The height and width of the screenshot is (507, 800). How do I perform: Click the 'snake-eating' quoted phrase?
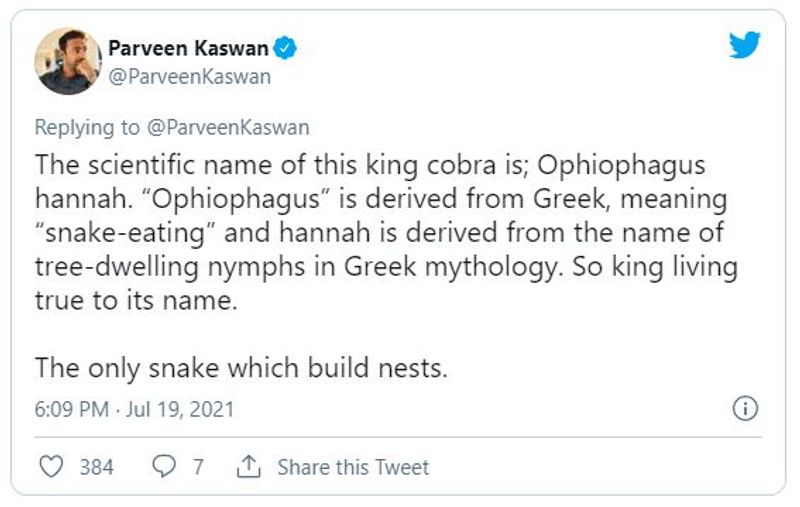pos(125,233)
